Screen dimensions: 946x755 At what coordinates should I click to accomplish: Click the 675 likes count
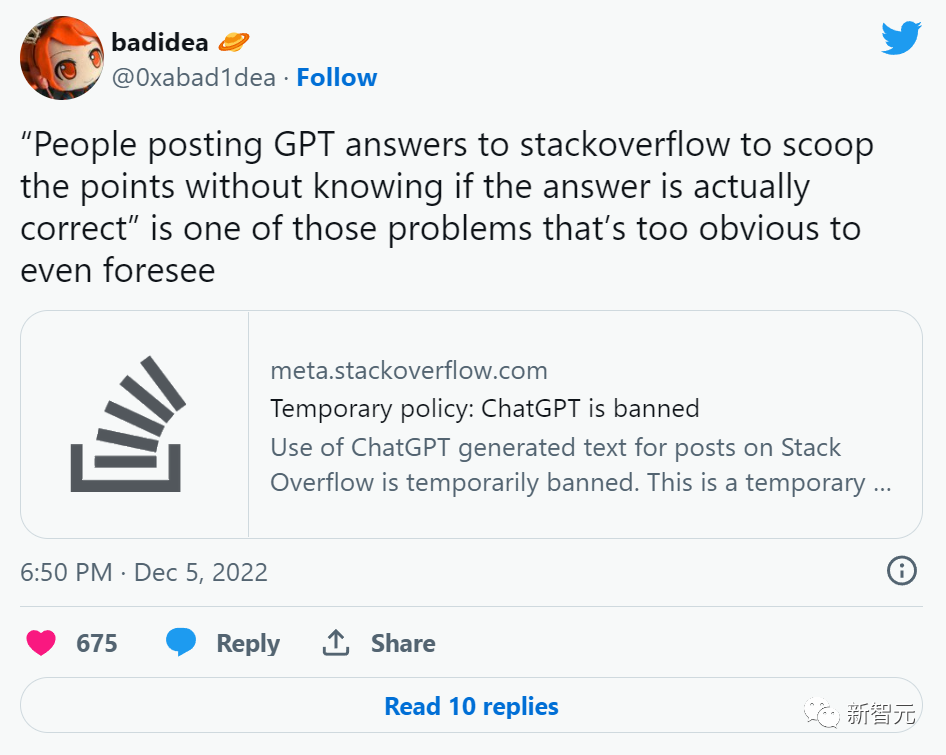97,643
